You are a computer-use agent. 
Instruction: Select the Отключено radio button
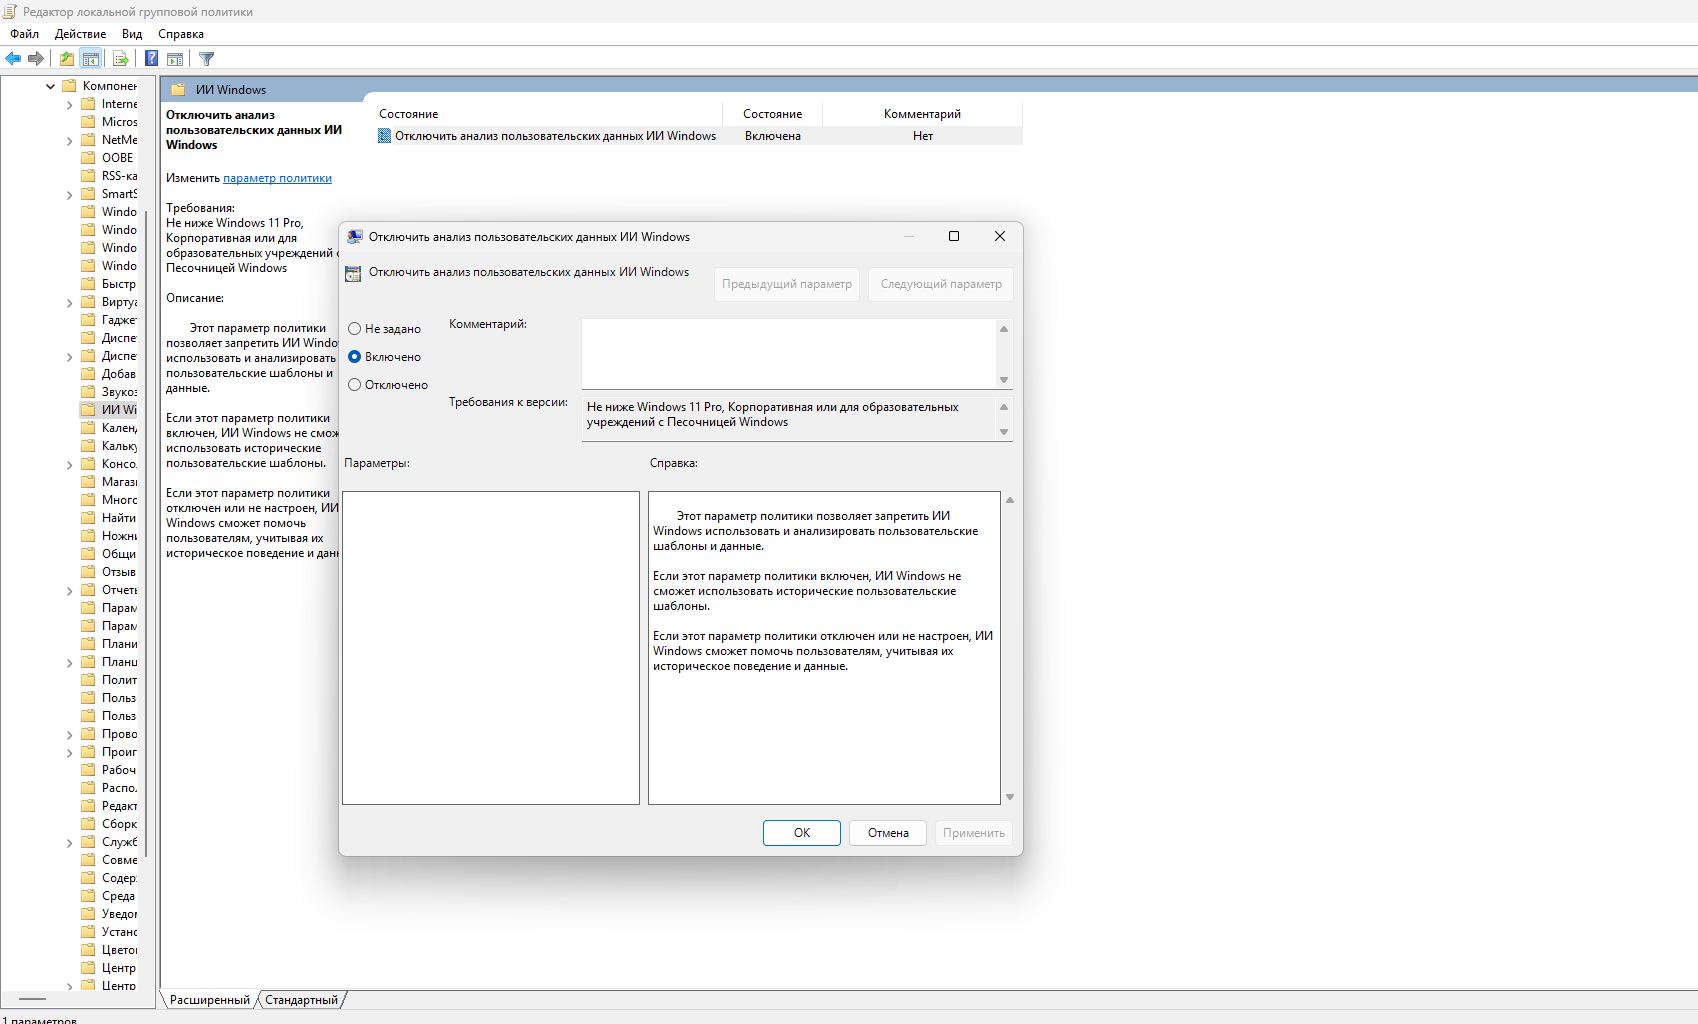pos(354,385)
